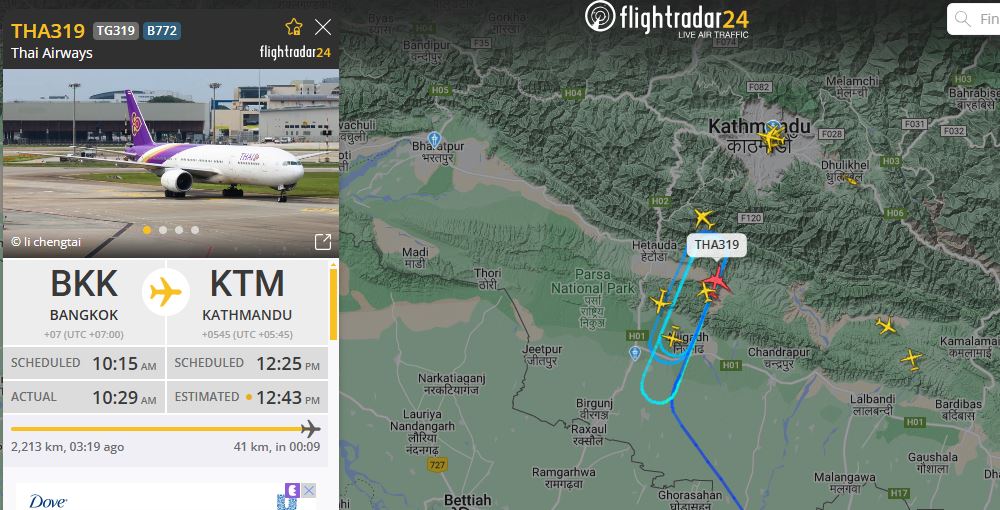Click the TG319 flight number badge
The image size is (1000, 510).
(x=115, y=31)
